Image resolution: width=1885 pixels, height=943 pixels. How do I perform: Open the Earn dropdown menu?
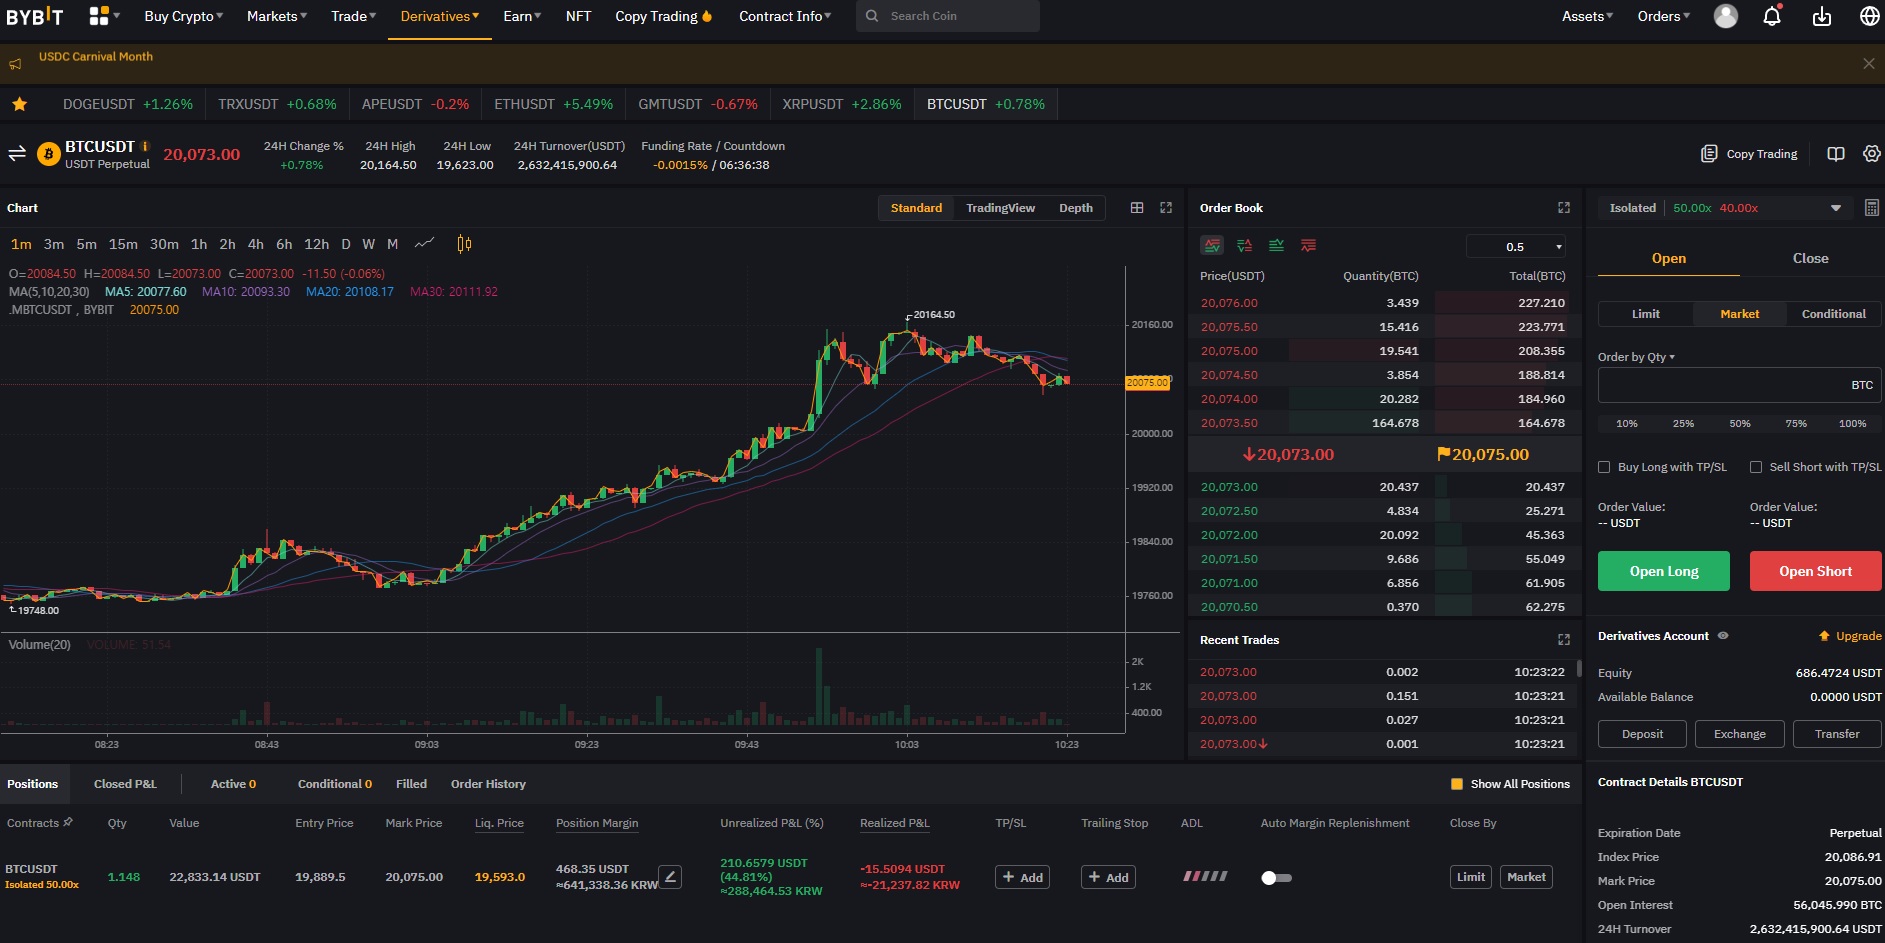point(522,16)
